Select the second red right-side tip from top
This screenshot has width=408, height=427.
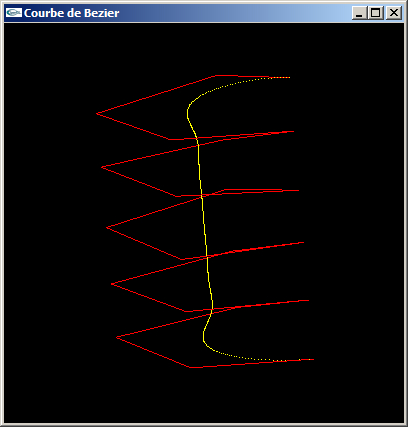pyautogui.click(x=293, y=131)
